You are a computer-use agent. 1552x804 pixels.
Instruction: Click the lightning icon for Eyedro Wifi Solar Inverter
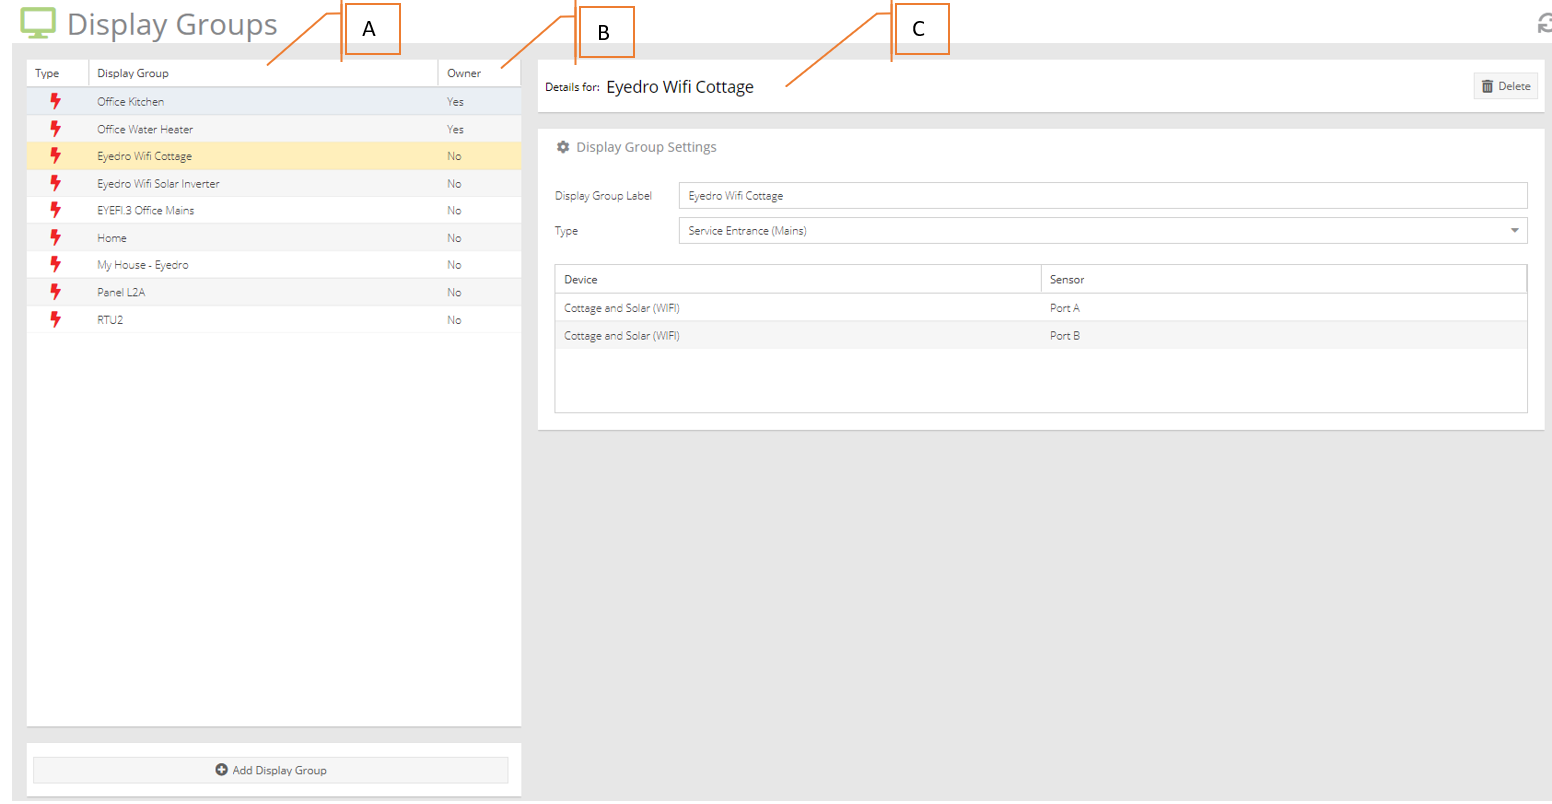coord(55,183)
